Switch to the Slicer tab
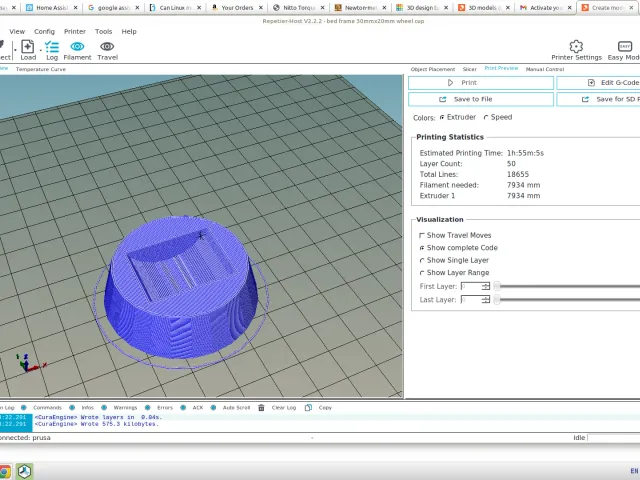 (469, 69)
